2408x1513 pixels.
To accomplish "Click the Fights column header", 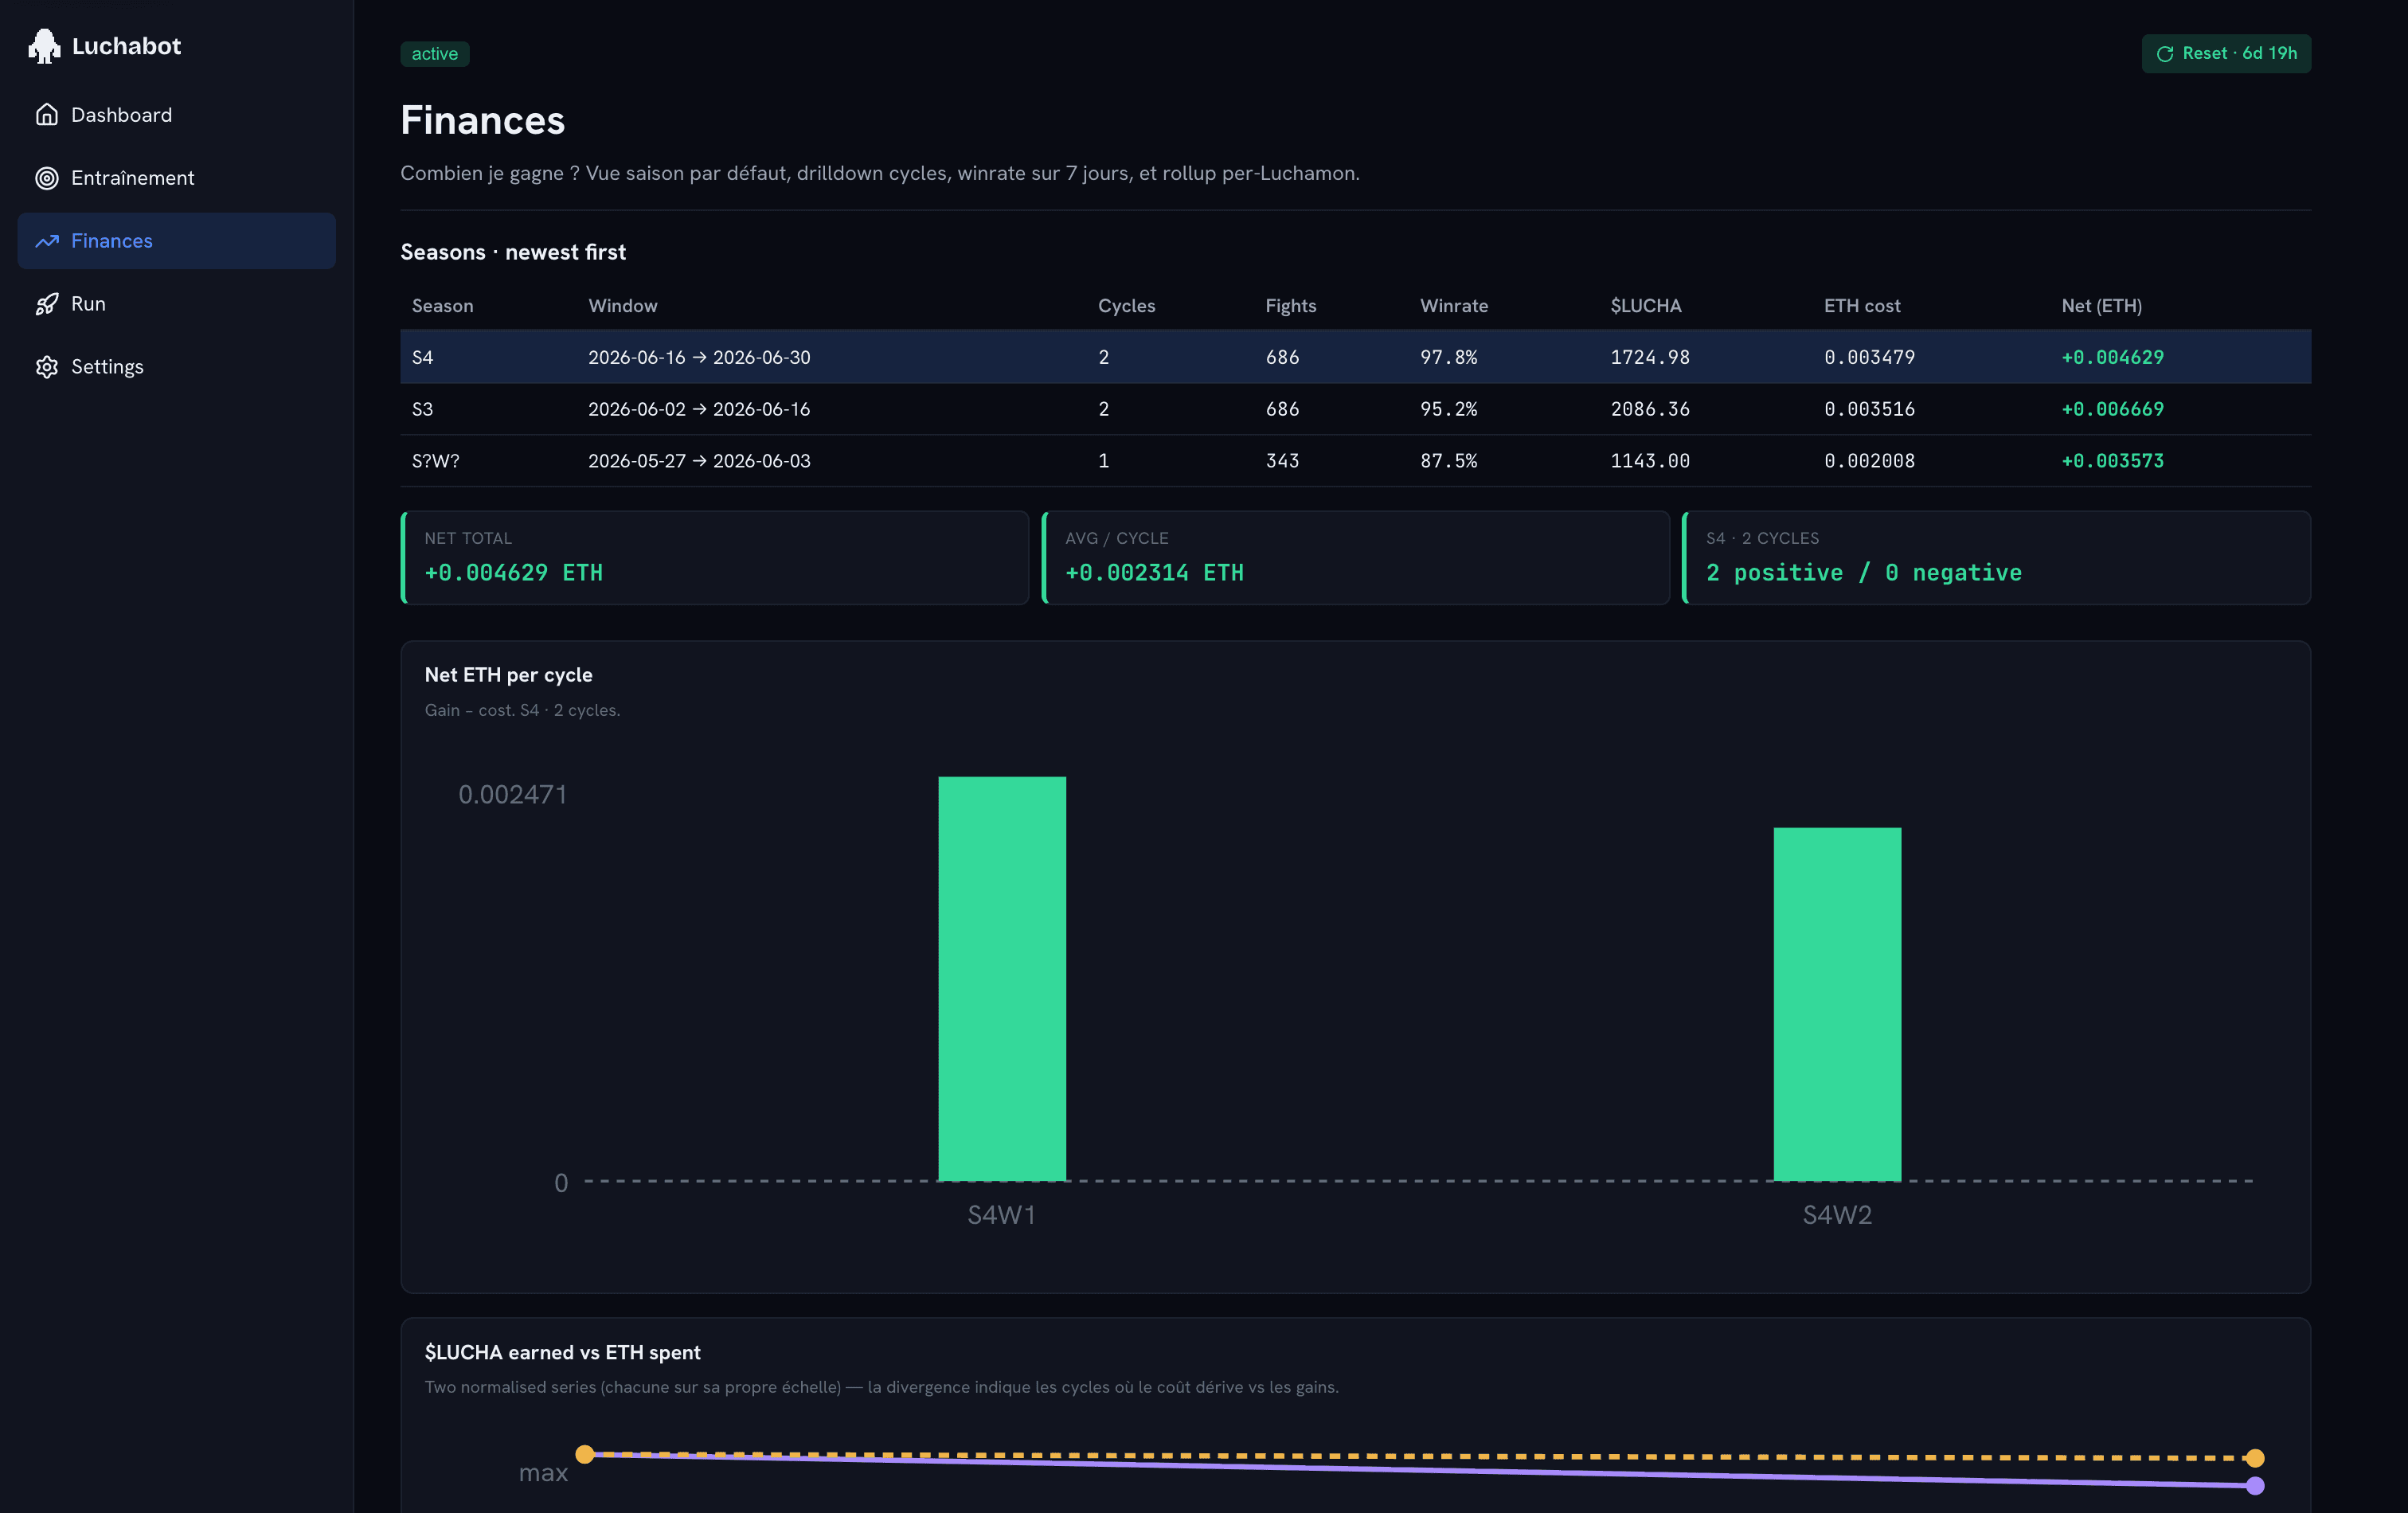I will pyautogui.click(x=1291, y=306).
